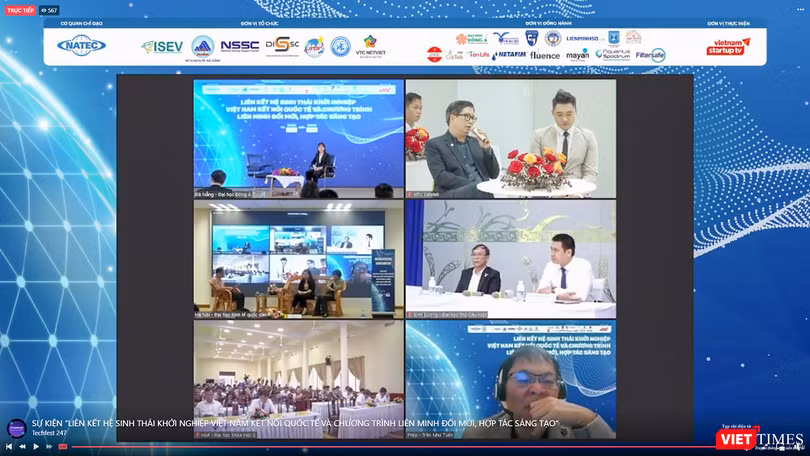Click the LIENMINHSO logo

[584, 39]
